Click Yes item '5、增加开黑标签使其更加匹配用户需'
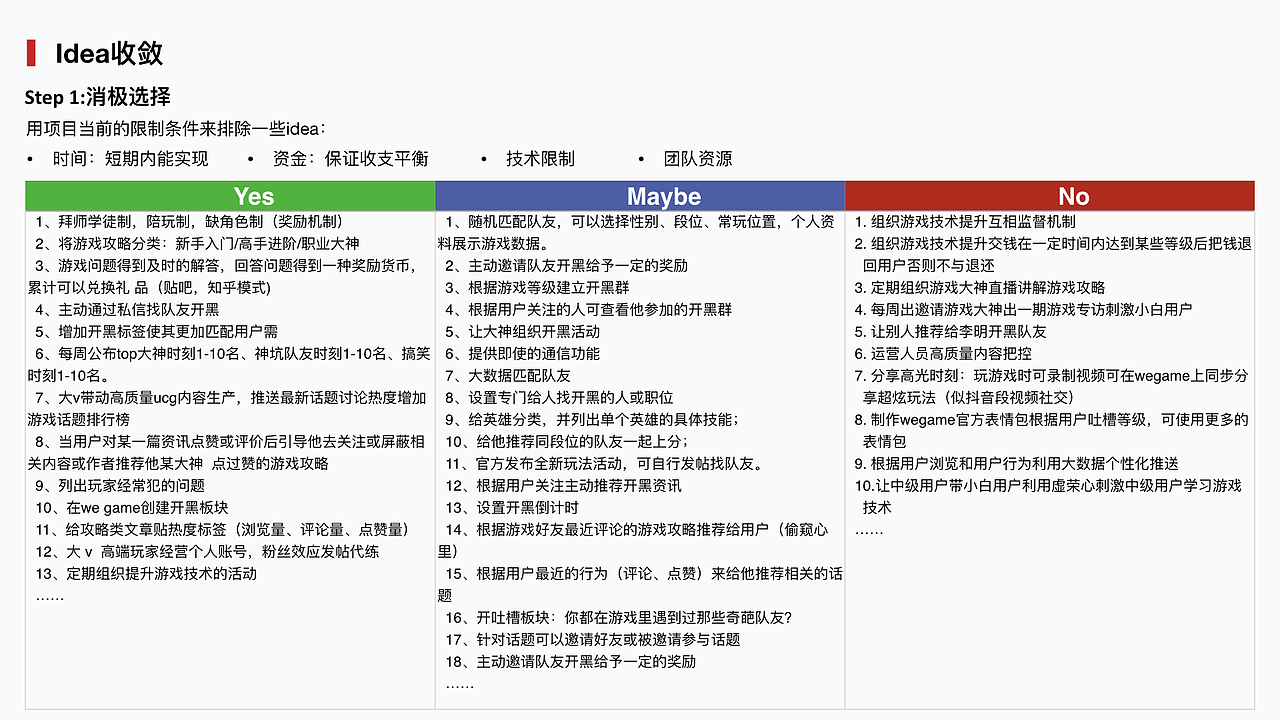This screenshot has height=720, width=1280. [x=157, y=332]
